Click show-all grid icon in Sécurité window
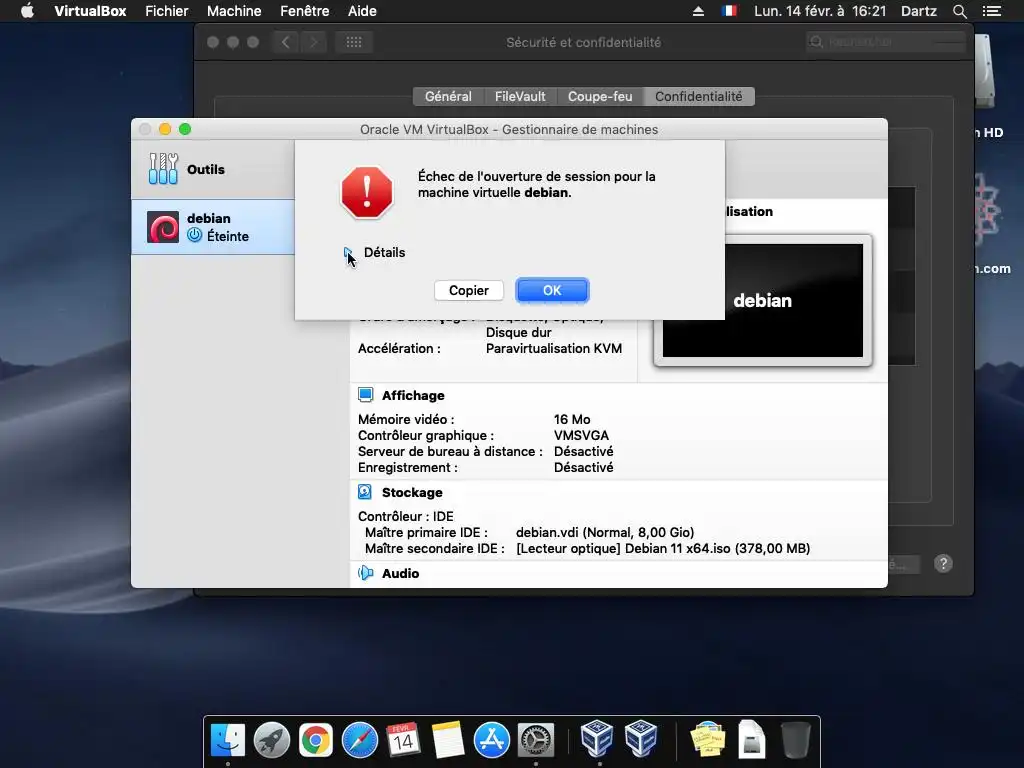The height and width of the screenshot is (768, 1024). click(x=354, y=42)
